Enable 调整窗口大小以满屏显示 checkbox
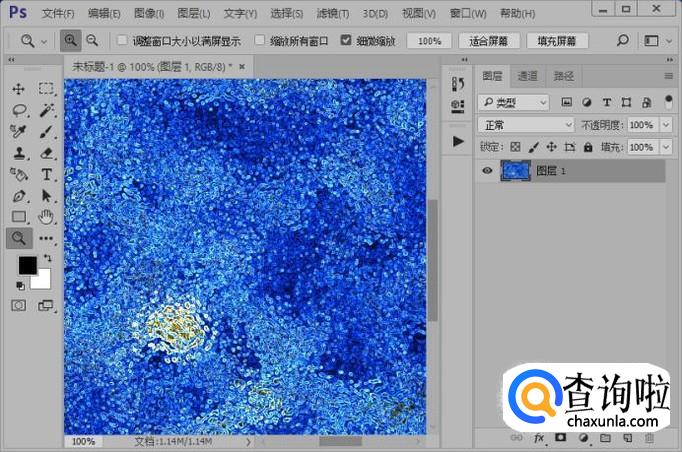Screen dimensions: 682x452 pos(122,41)
